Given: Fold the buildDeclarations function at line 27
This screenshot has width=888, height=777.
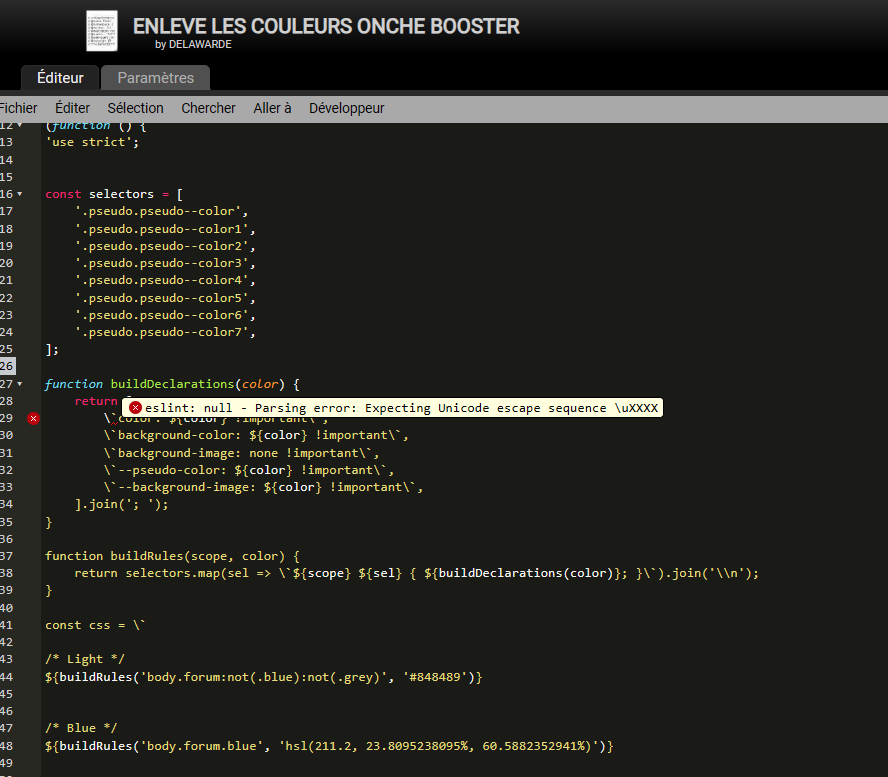Looking at the screenshot, I should click(x=19, y=384).
